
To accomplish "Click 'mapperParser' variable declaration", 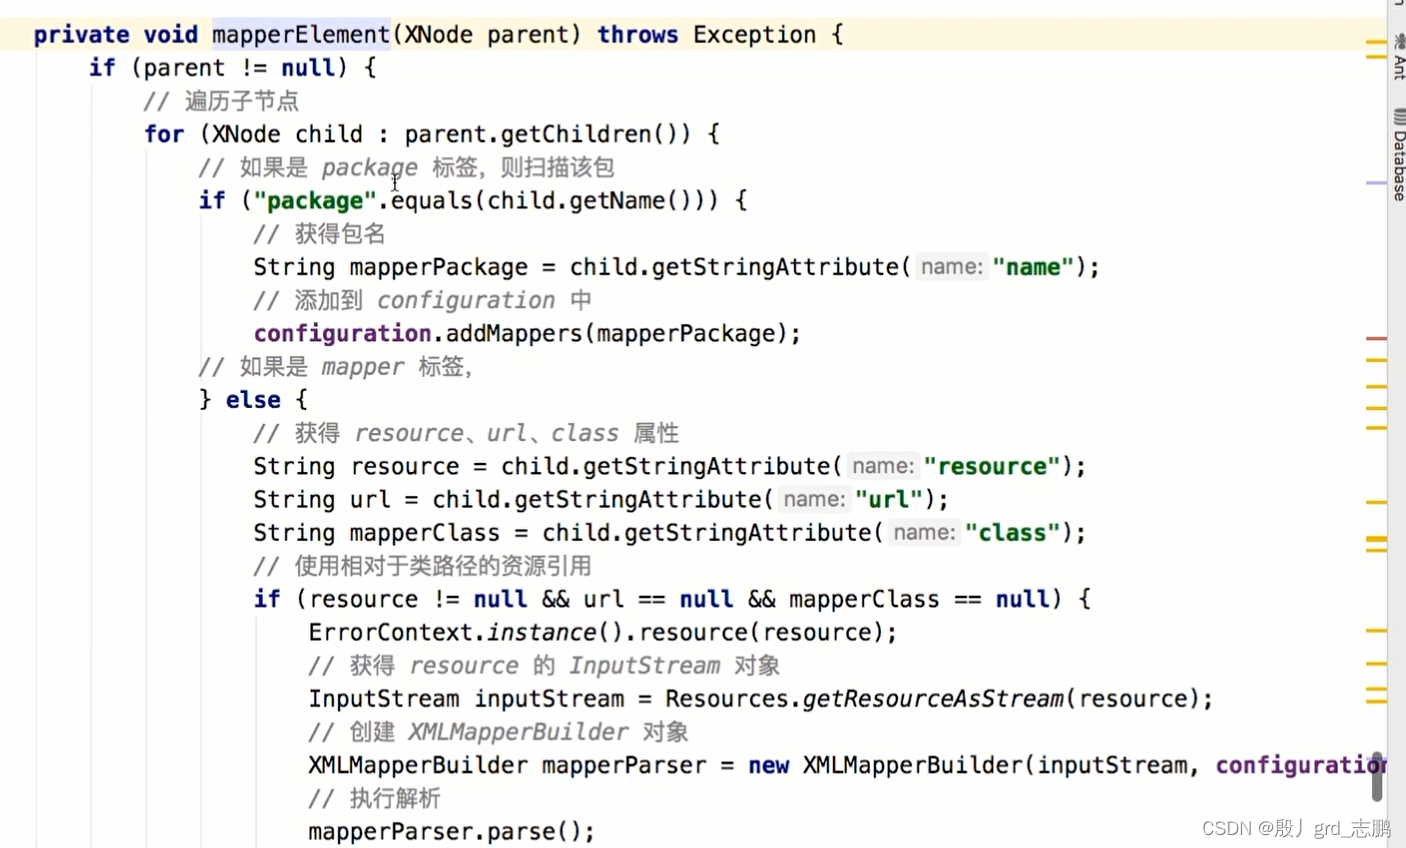I will pos(624,766).
